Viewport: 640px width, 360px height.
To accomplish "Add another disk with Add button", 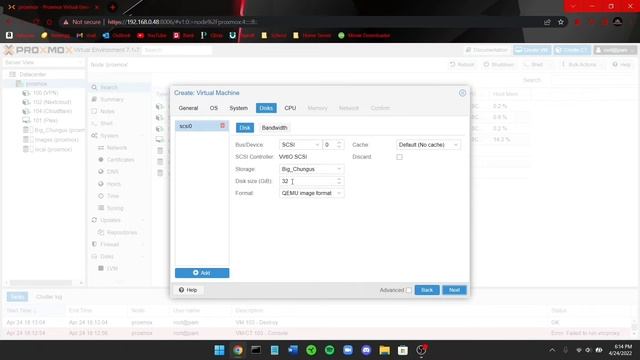I will pos(202,273).
